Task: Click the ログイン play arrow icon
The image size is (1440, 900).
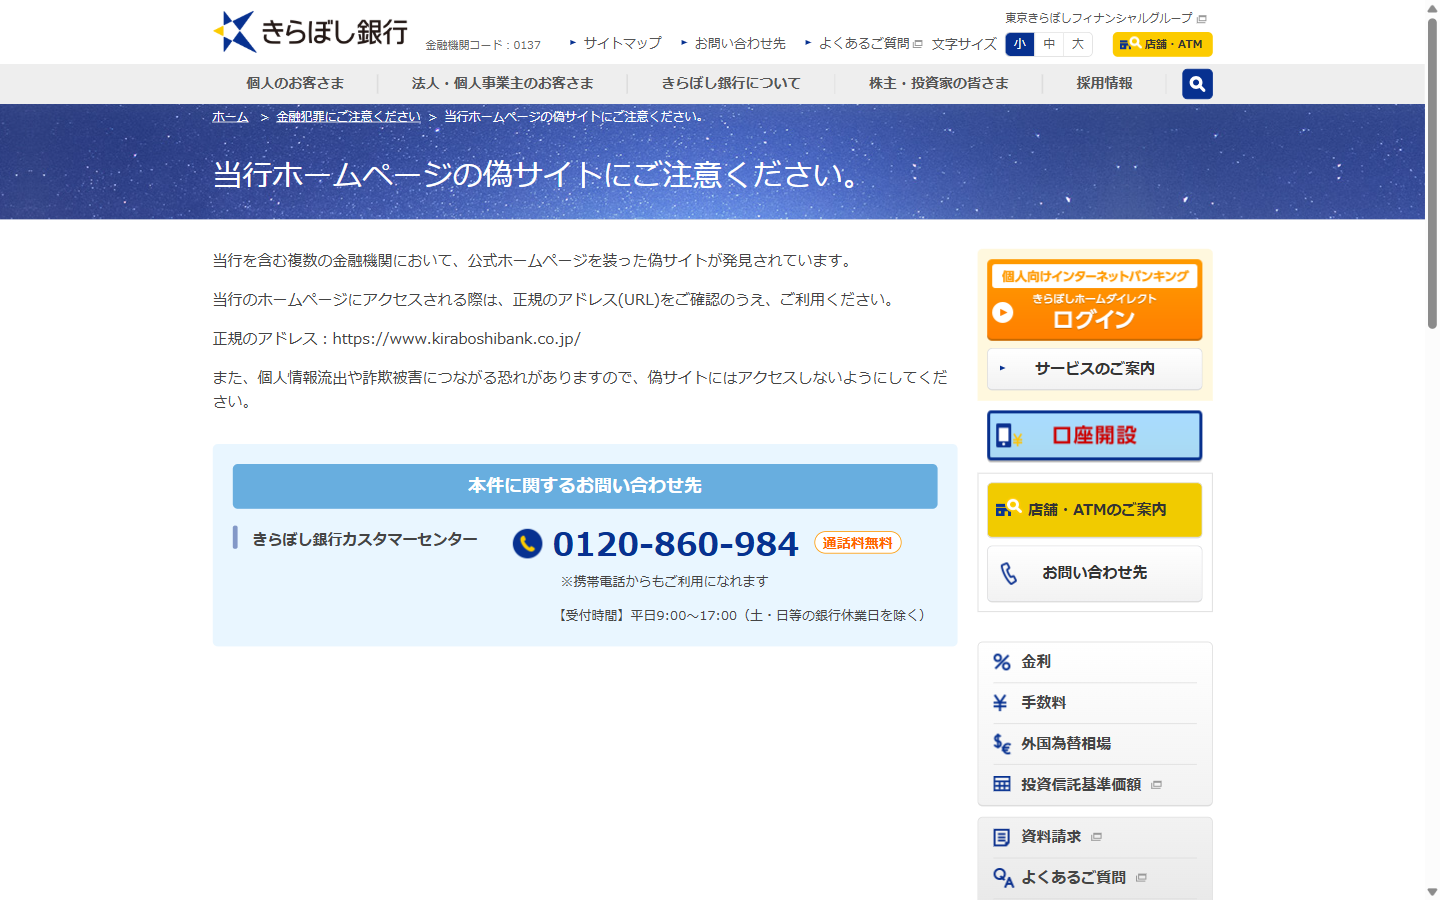Action: point(1002,312)
